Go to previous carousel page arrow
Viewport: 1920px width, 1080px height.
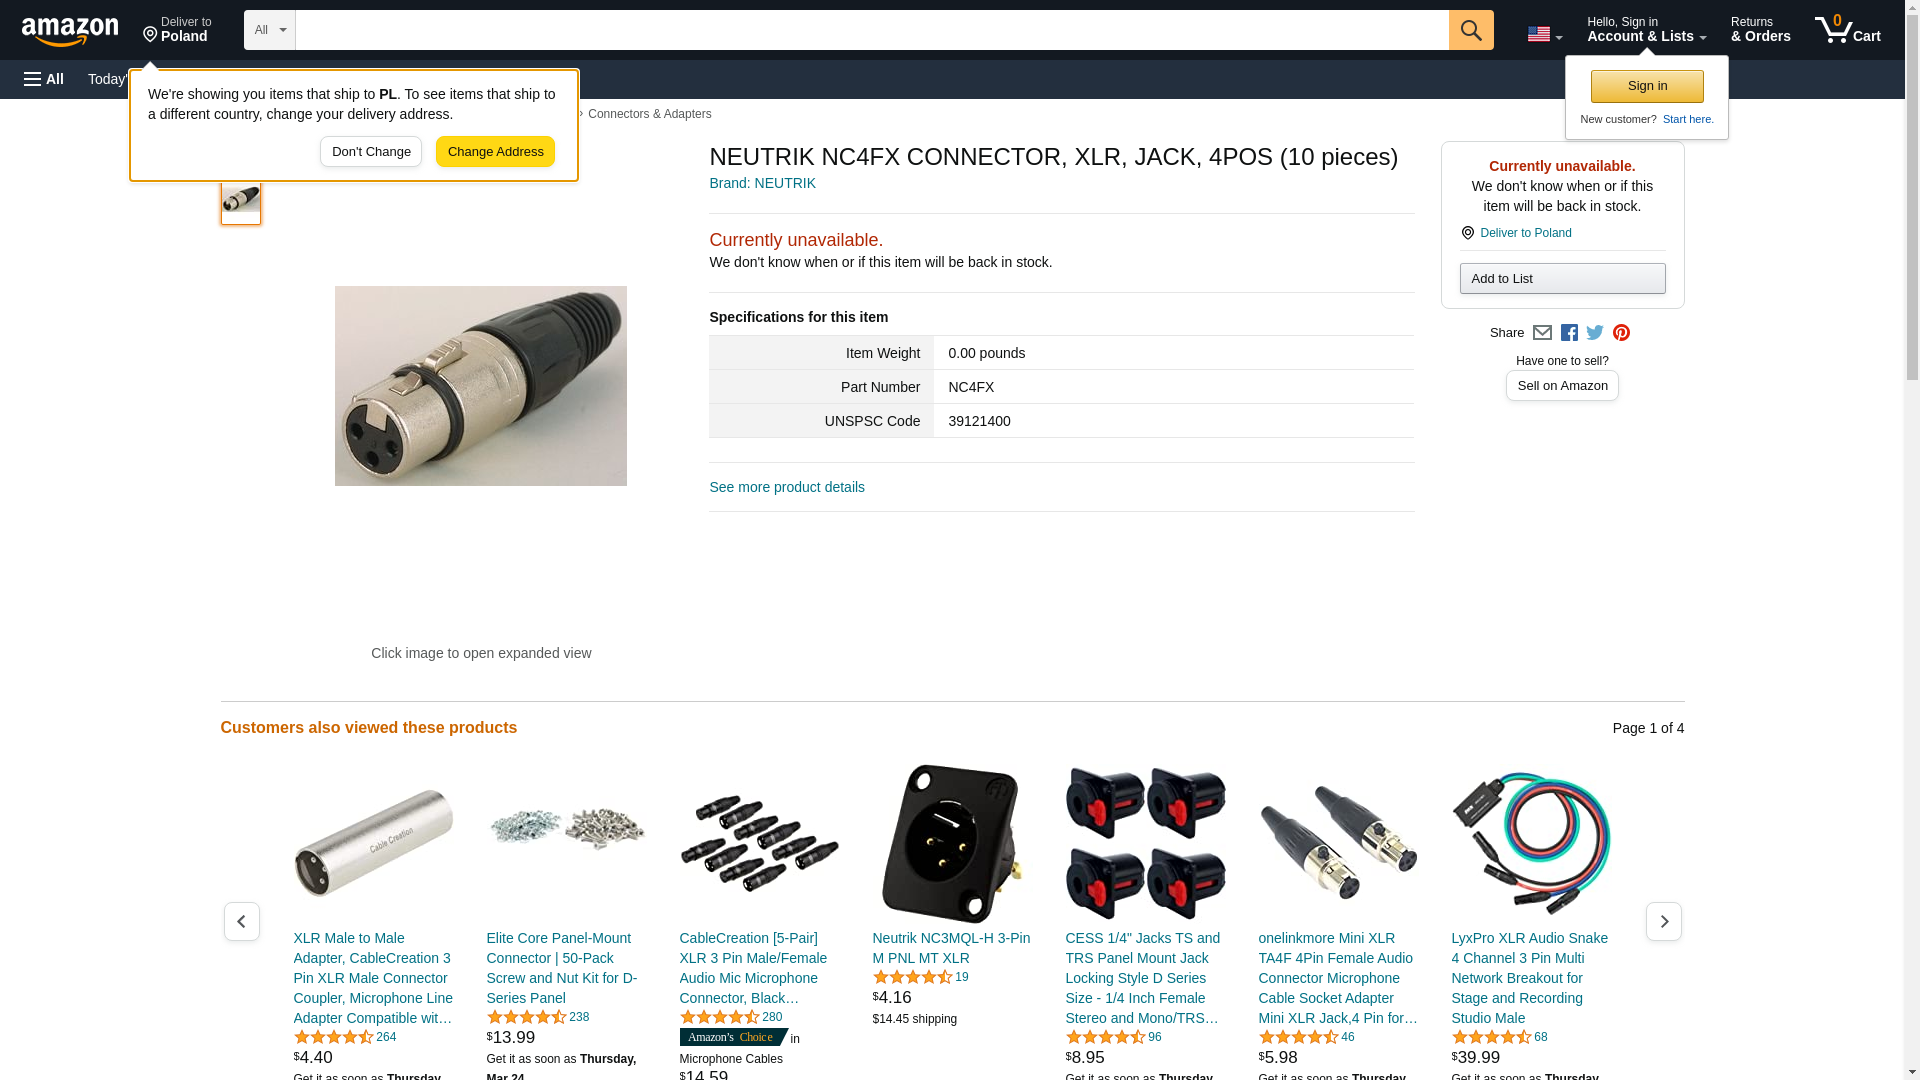pos(242,921)
